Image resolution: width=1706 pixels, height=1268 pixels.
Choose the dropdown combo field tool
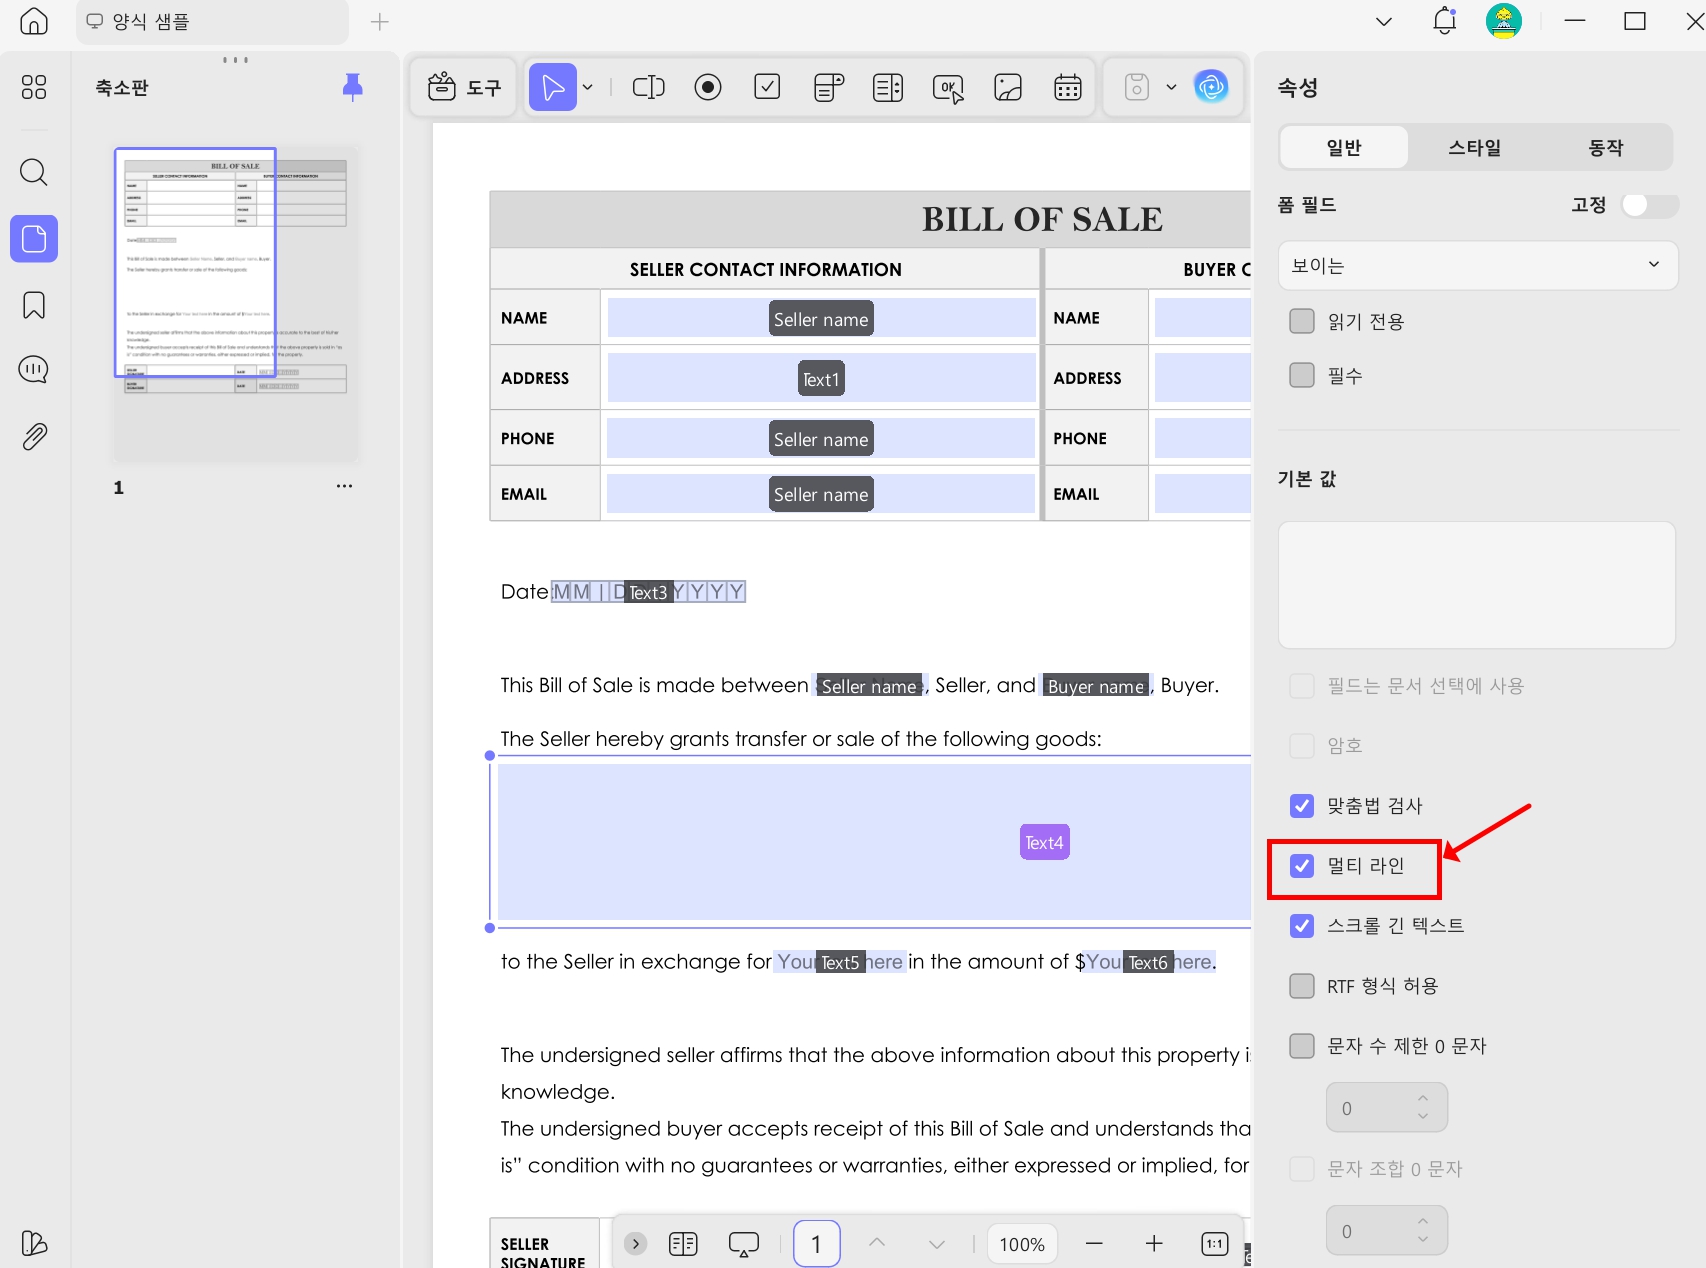[x=828, y=87]
